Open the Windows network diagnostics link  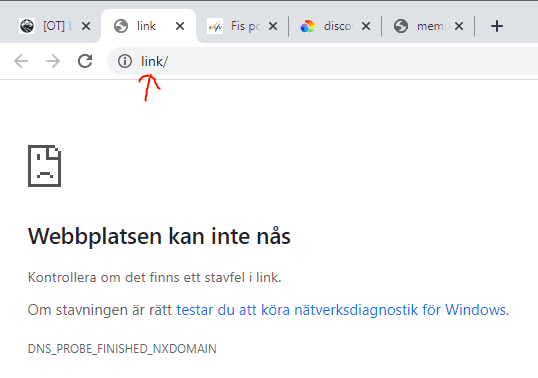[x=341, y=310]
